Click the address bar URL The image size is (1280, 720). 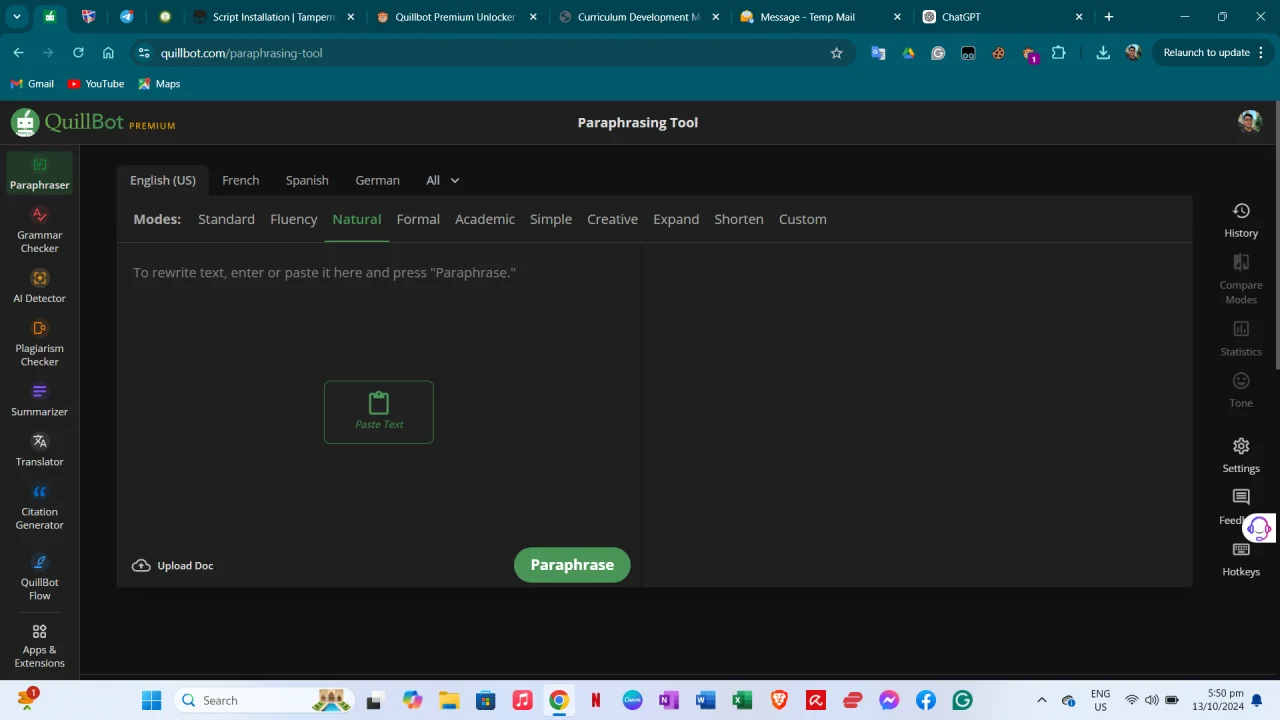point(241,53)
